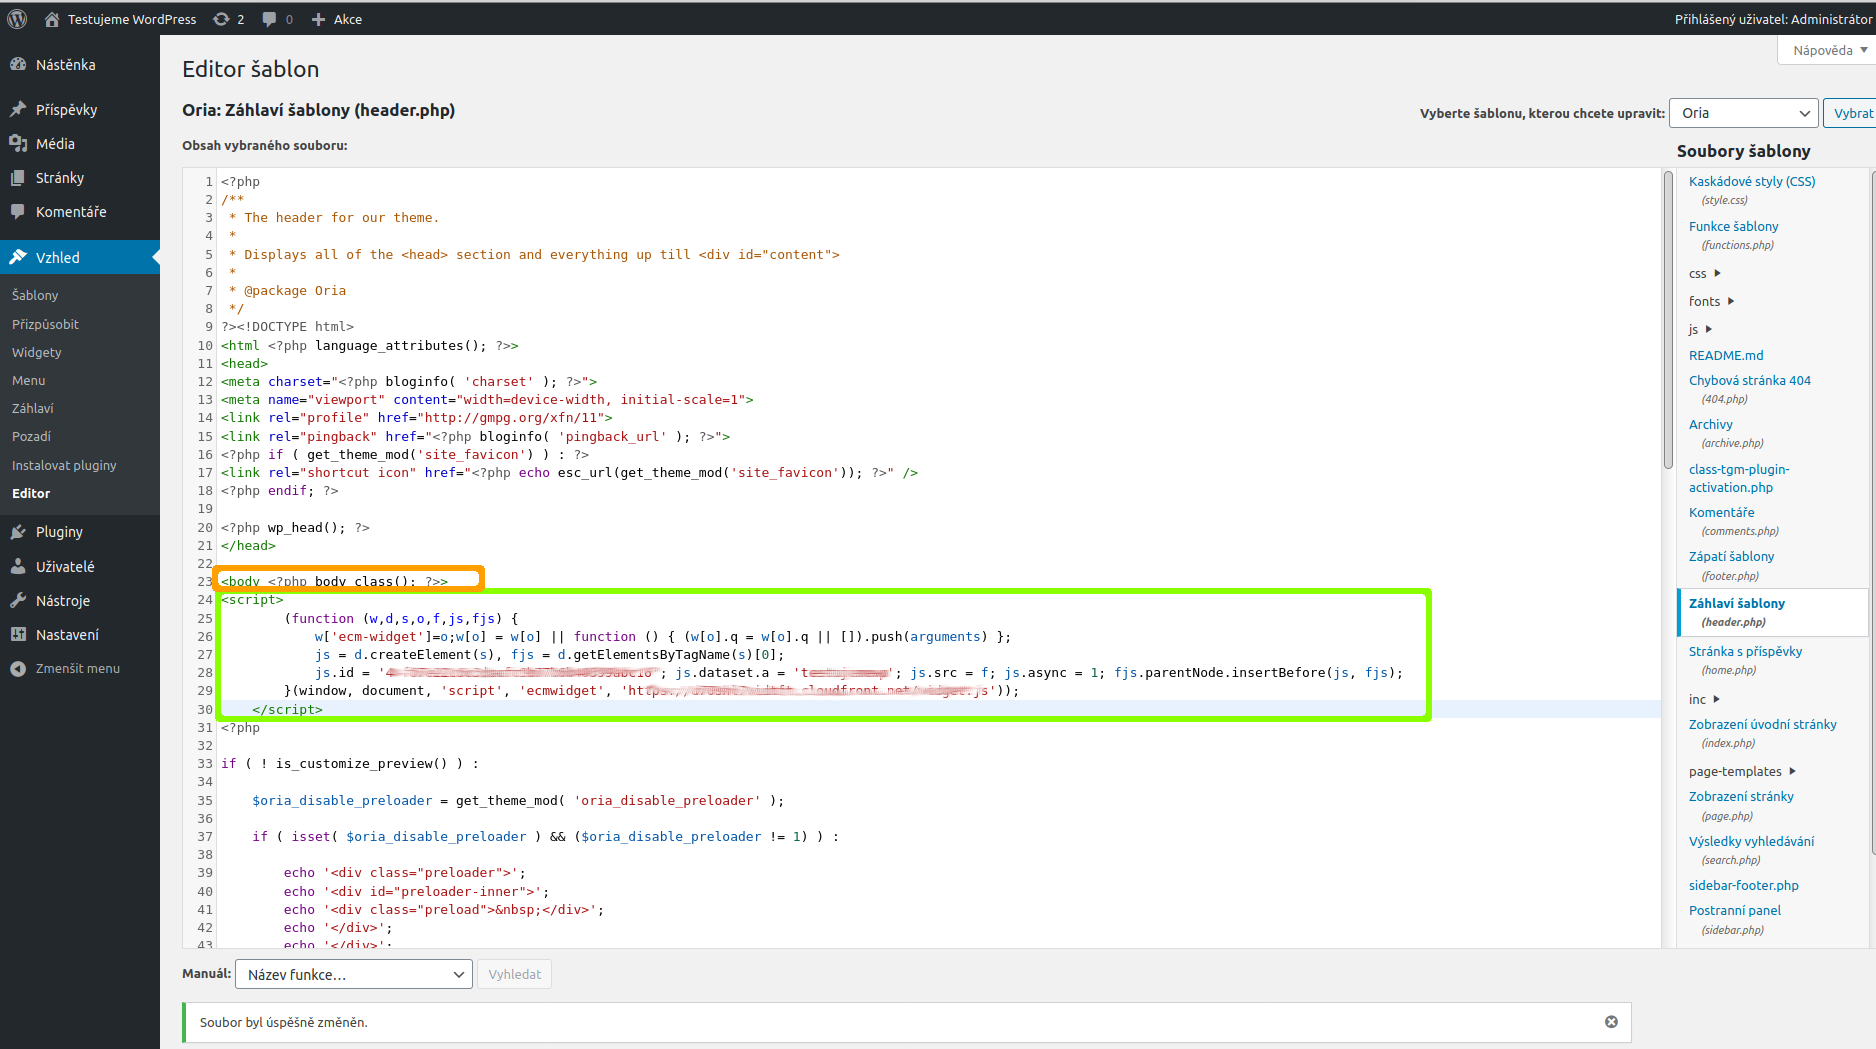Open sidebar-footer.php file
The image size is (1876, 1049).
[x=1743, y=885]
